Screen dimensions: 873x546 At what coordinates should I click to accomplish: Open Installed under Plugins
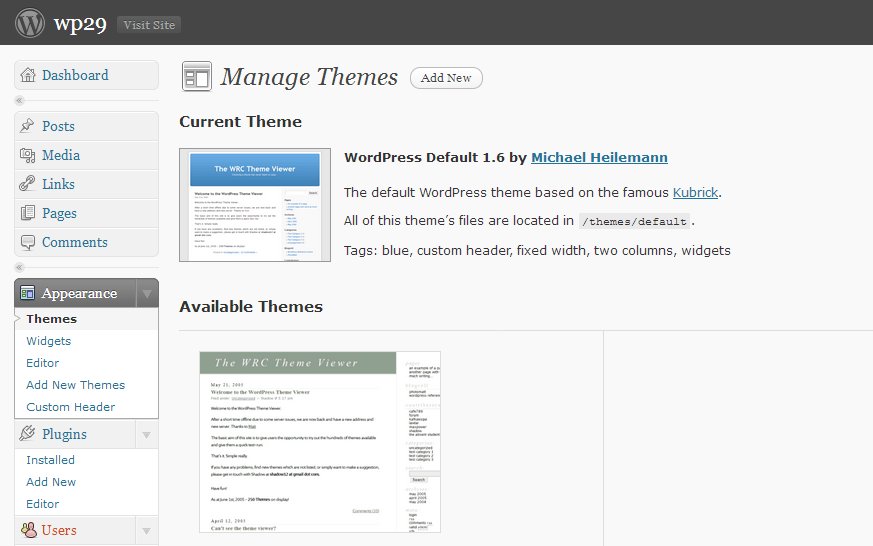tap(50, 460)
